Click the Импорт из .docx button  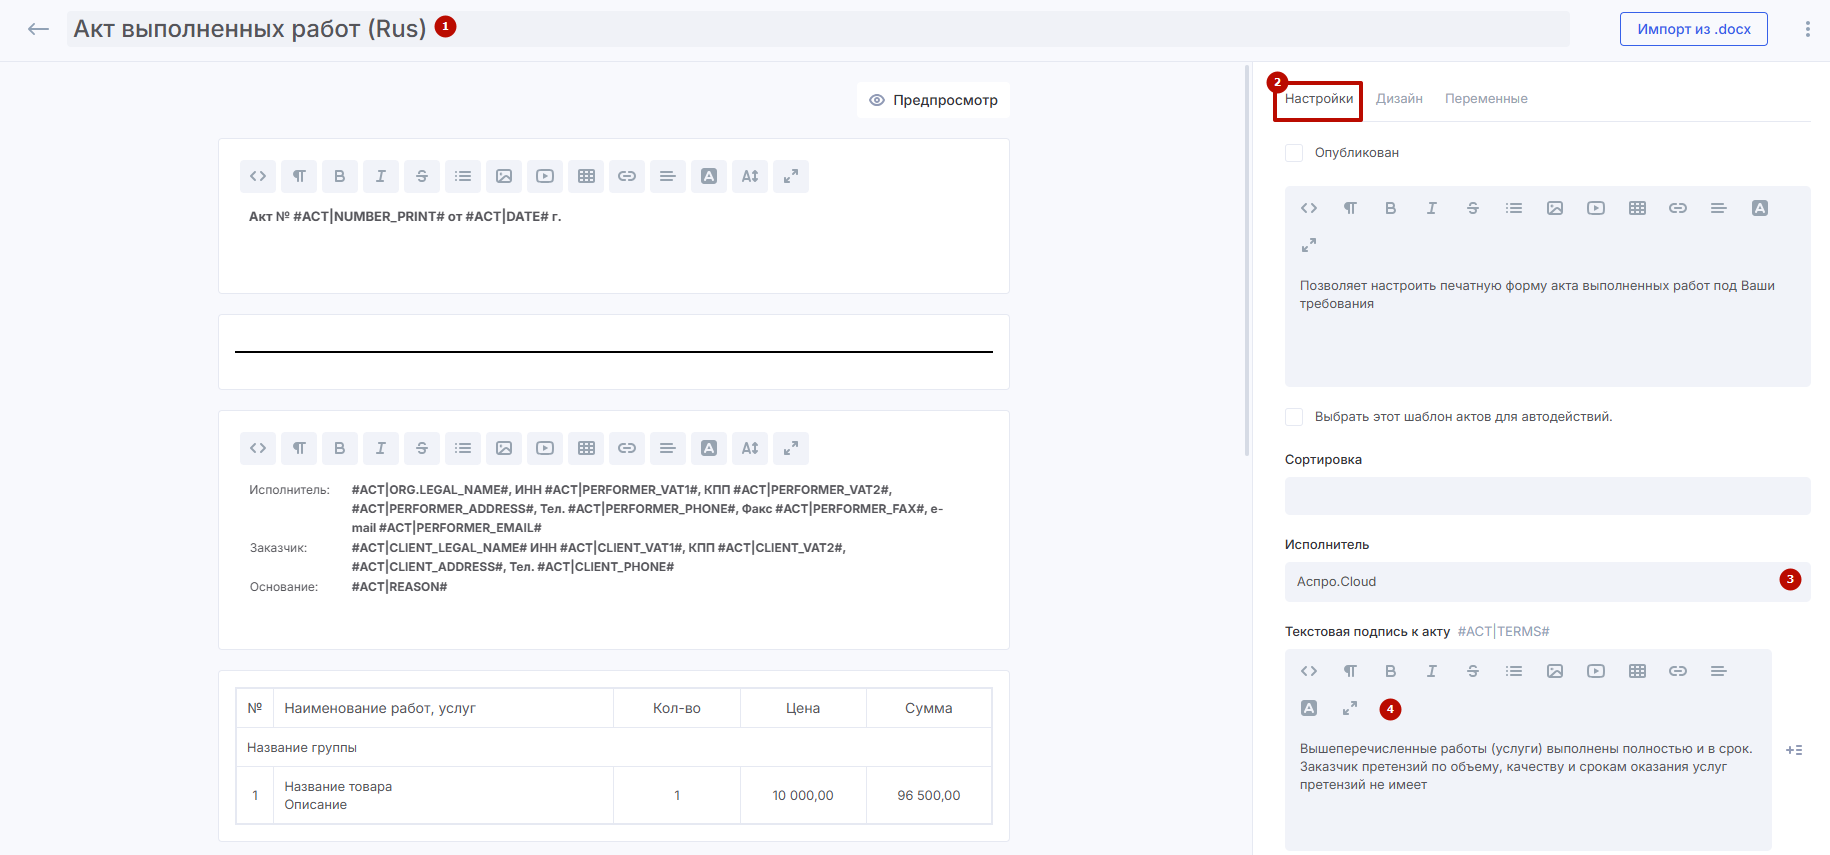(1693, 29)
